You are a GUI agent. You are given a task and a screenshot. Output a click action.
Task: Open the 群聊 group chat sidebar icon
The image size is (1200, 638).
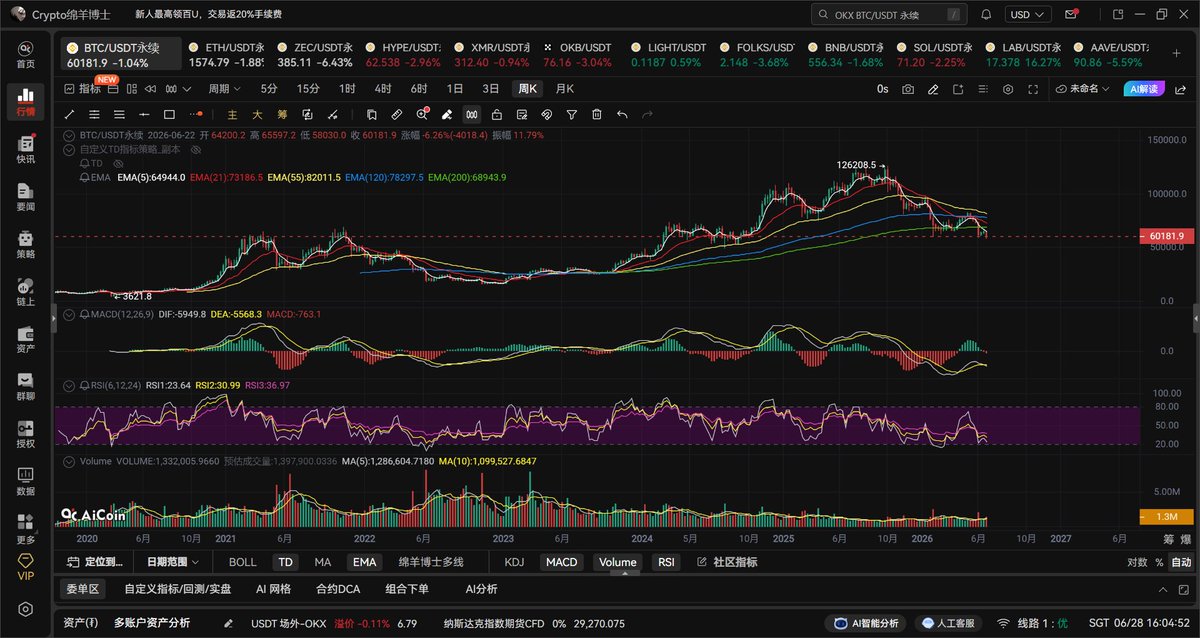pos(25,385)
